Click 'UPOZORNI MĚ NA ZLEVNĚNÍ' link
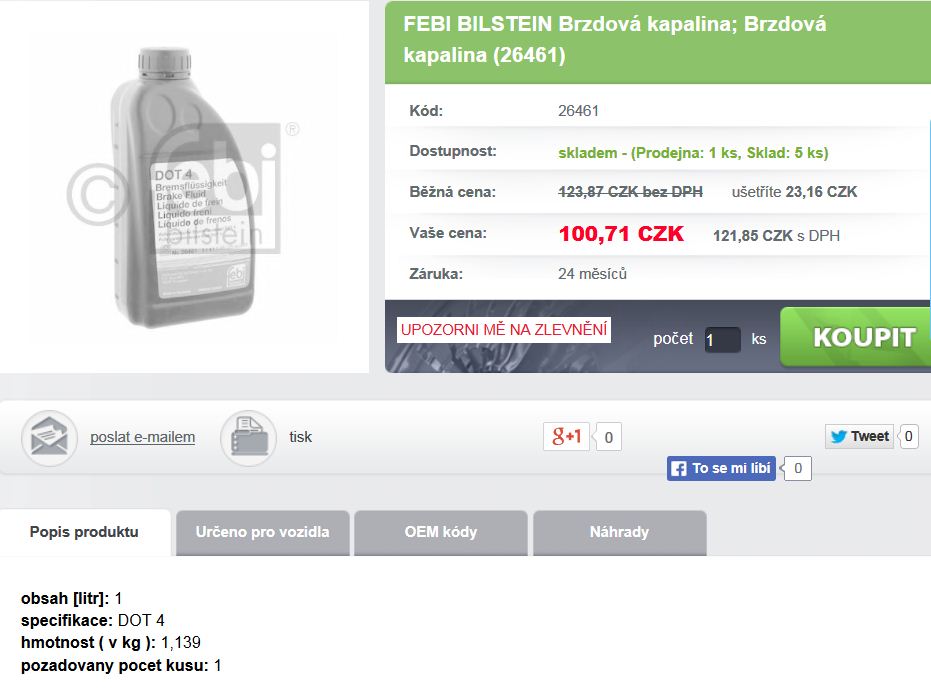This screenshot has width=931, height=700. [x=503, y=330]
